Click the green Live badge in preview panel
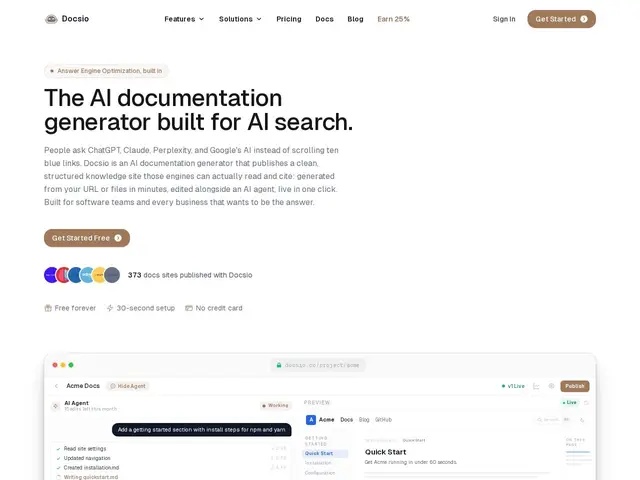The width and height of the screenshot is (640, 480). (x=570, y=402)
